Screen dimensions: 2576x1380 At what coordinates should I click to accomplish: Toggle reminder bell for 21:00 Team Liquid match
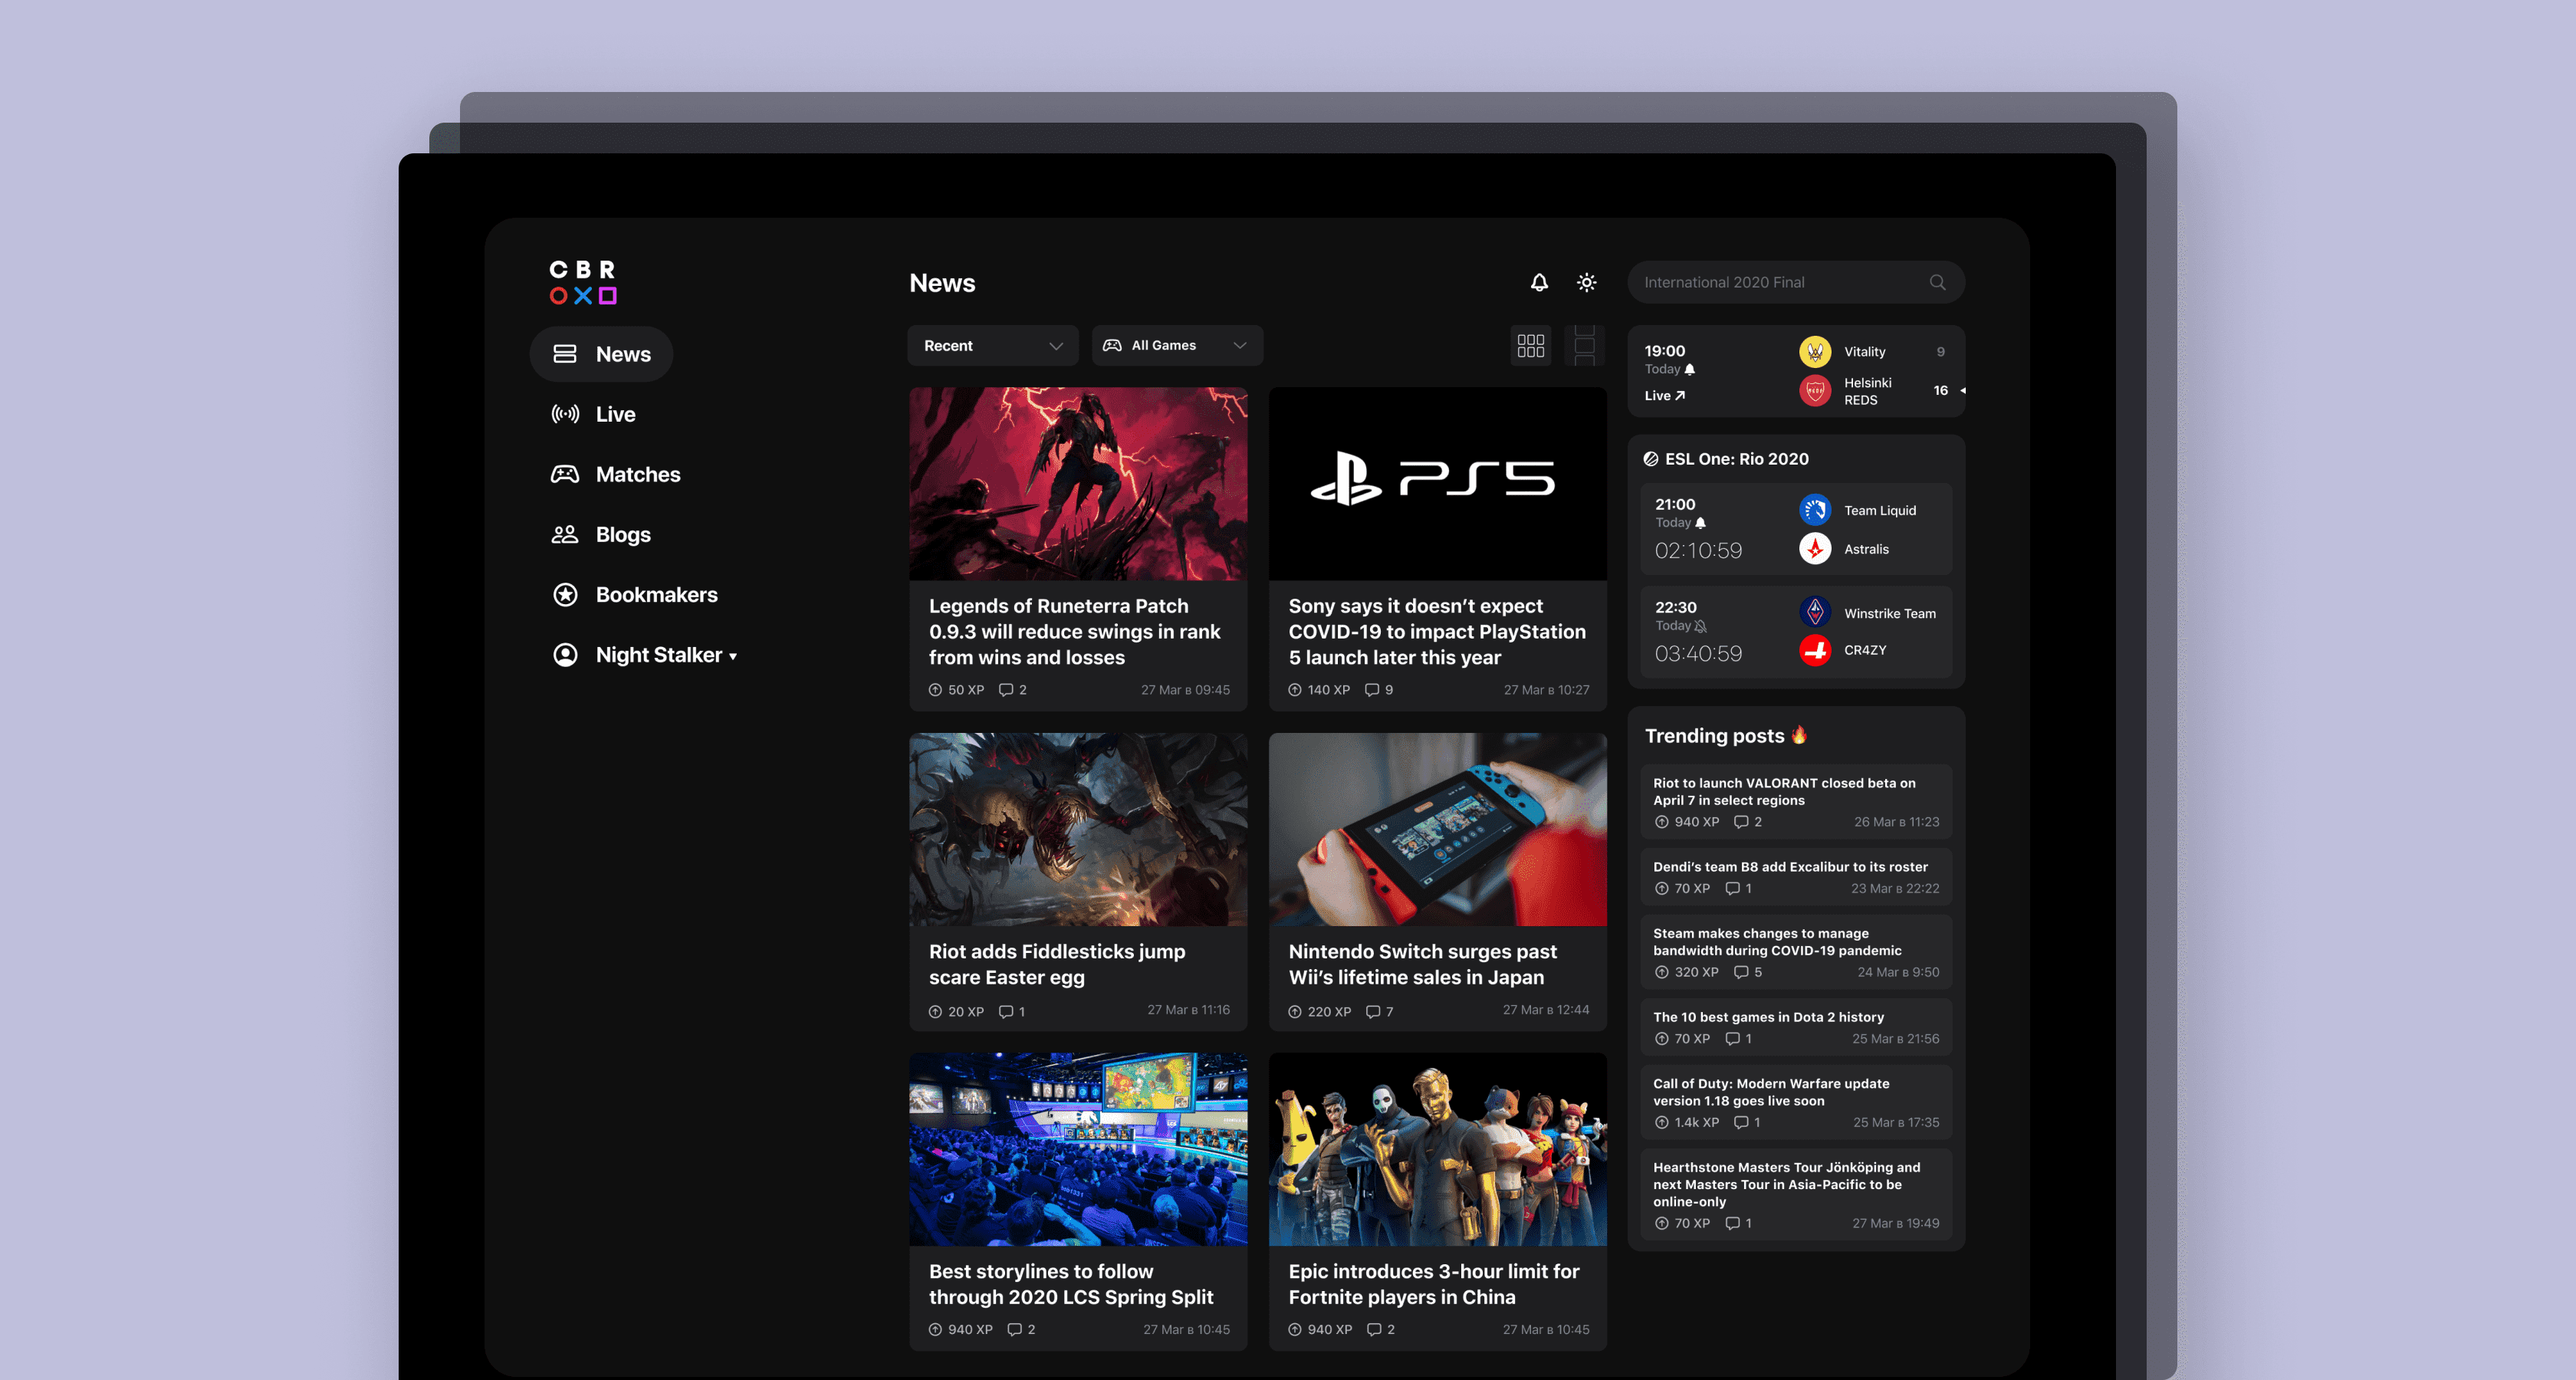[1700, 523]
